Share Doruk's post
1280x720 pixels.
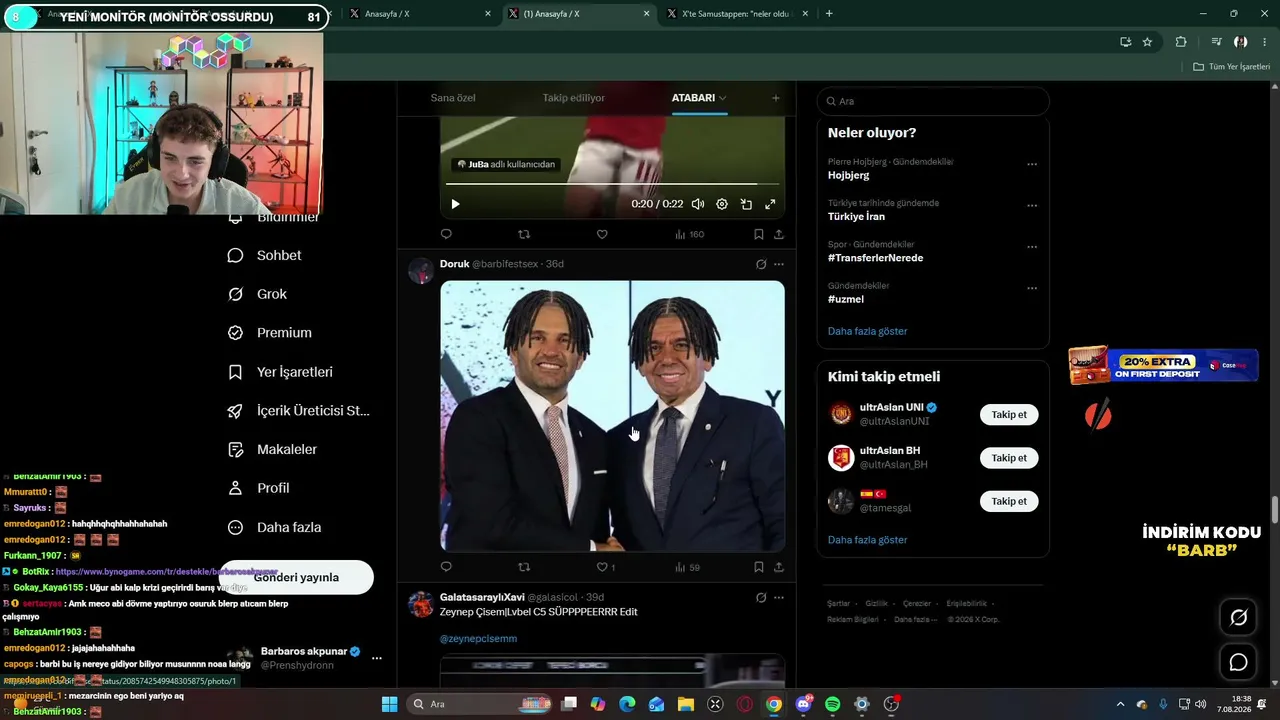point(779,567)
